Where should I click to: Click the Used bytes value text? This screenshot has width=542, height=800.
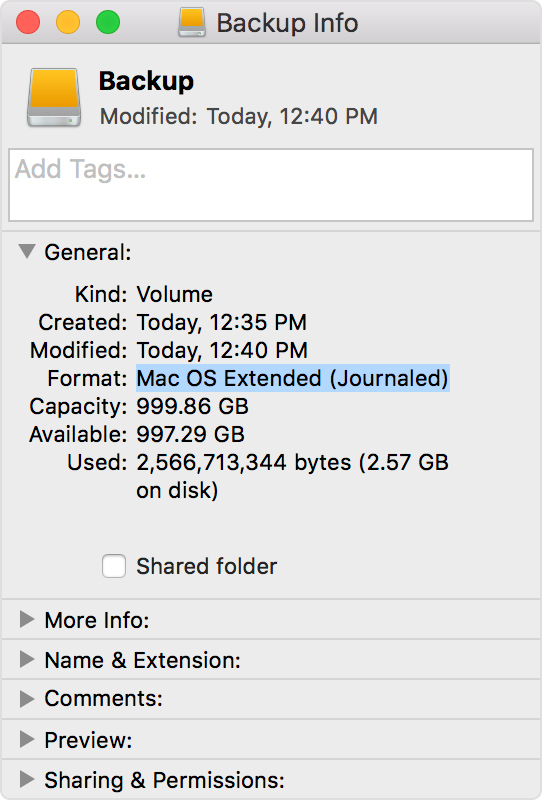(292, 476)
